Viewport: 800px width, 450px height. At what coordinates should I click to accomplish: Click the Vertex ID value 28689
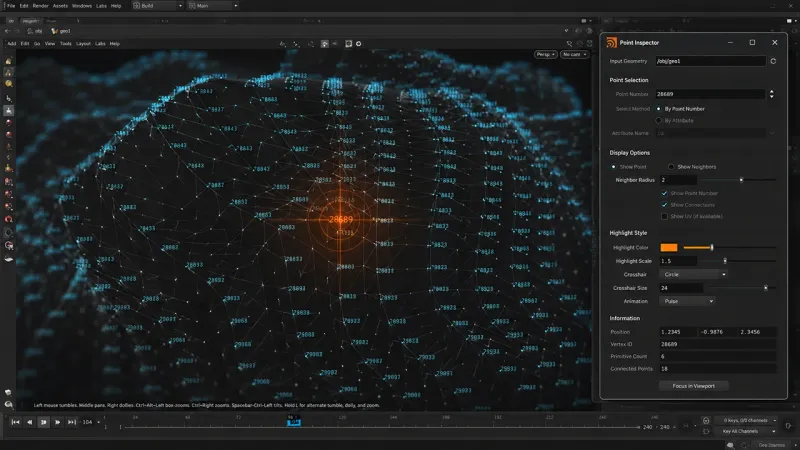coord(669,344)
